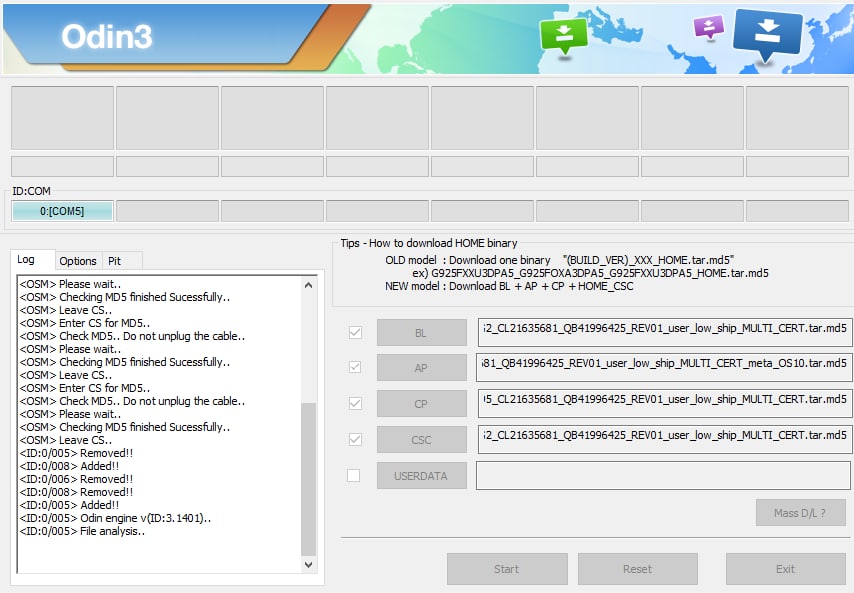Click the CSC file button

[422, 440]
